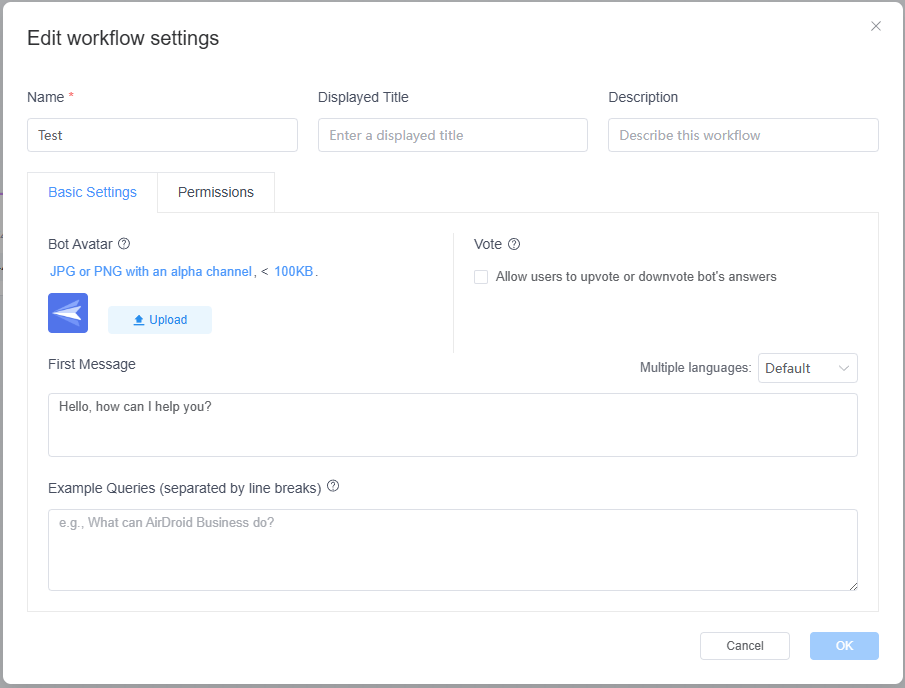Click the "Multiple languages:" label
Viewport: 905px width, 688px height.
695,368
